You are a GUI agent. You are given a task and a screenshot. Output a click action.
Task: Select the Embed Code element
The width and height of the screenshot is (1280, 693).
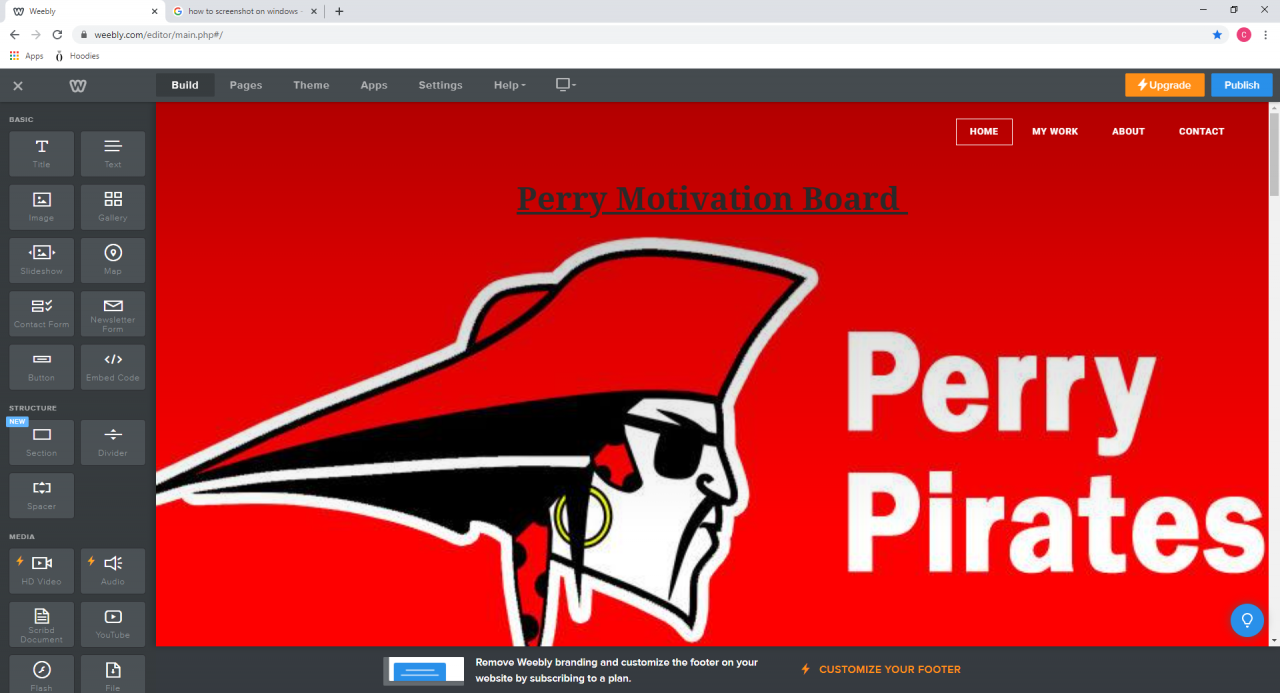click(x=113, y=367)
